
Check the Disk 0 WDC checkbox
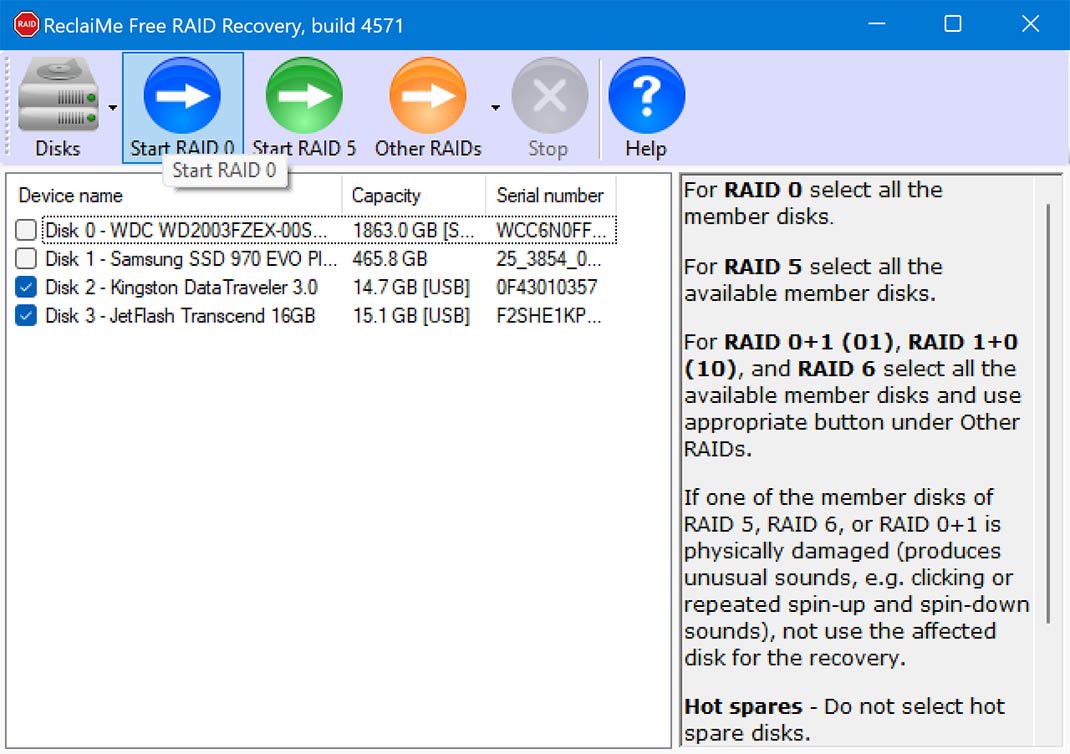pyautogui.click(x=26, y=231)
